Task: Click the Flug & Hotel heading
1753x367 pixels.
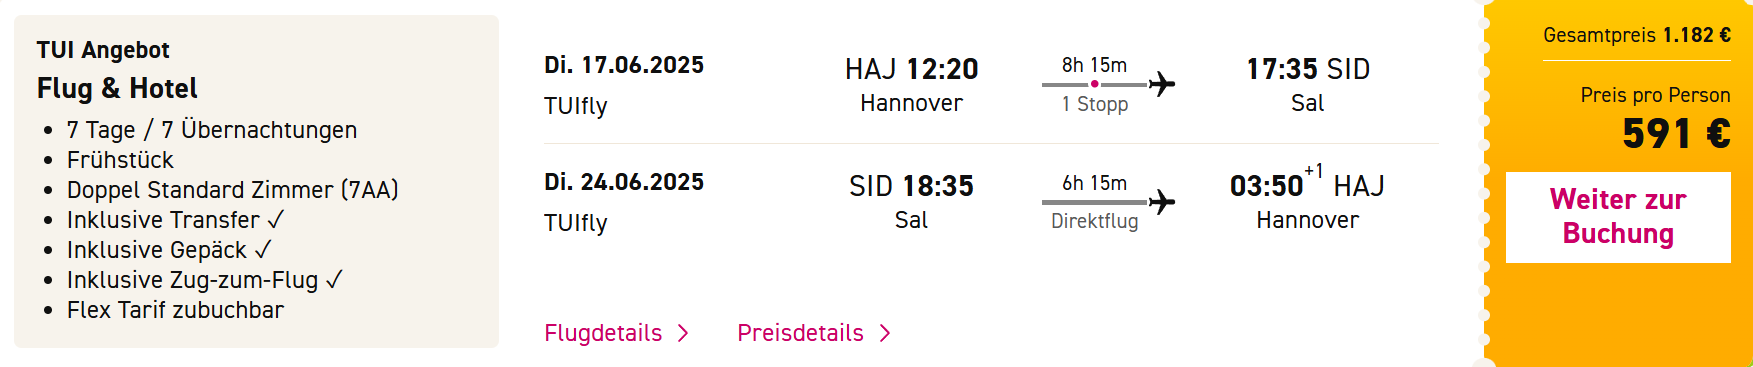Action: [117, 88]
